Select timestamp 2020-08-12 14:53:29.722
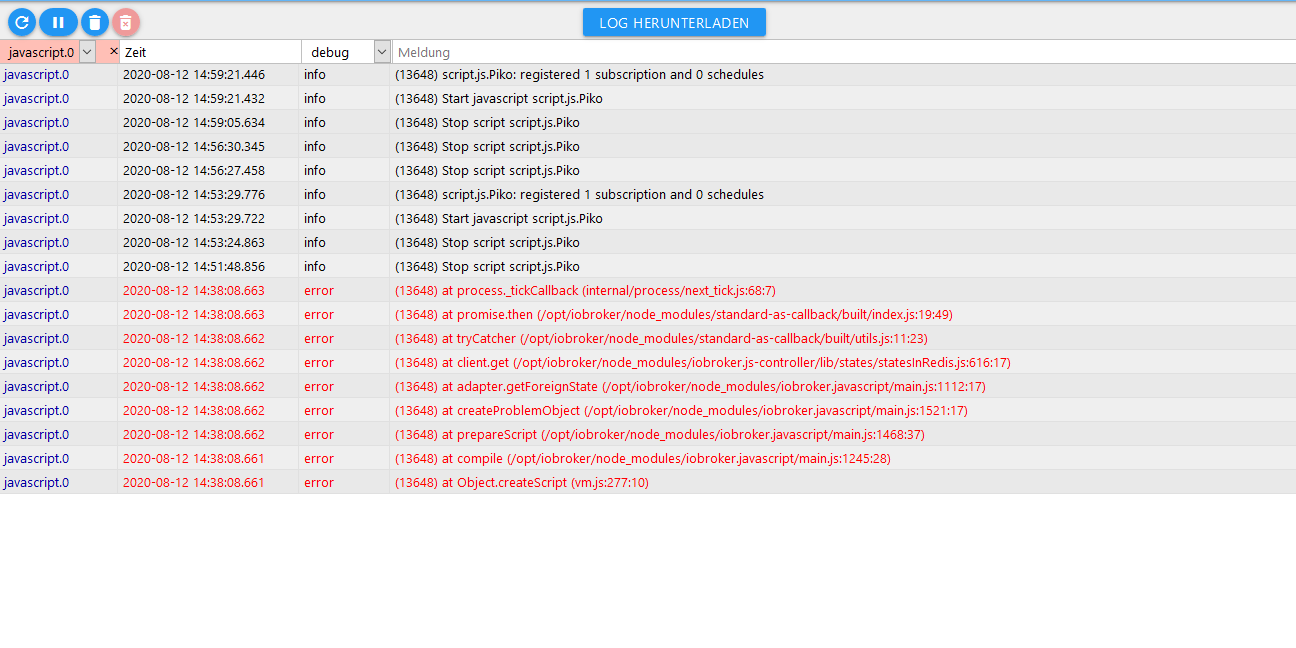1296x648 pixels. click(x=194, y=218)
